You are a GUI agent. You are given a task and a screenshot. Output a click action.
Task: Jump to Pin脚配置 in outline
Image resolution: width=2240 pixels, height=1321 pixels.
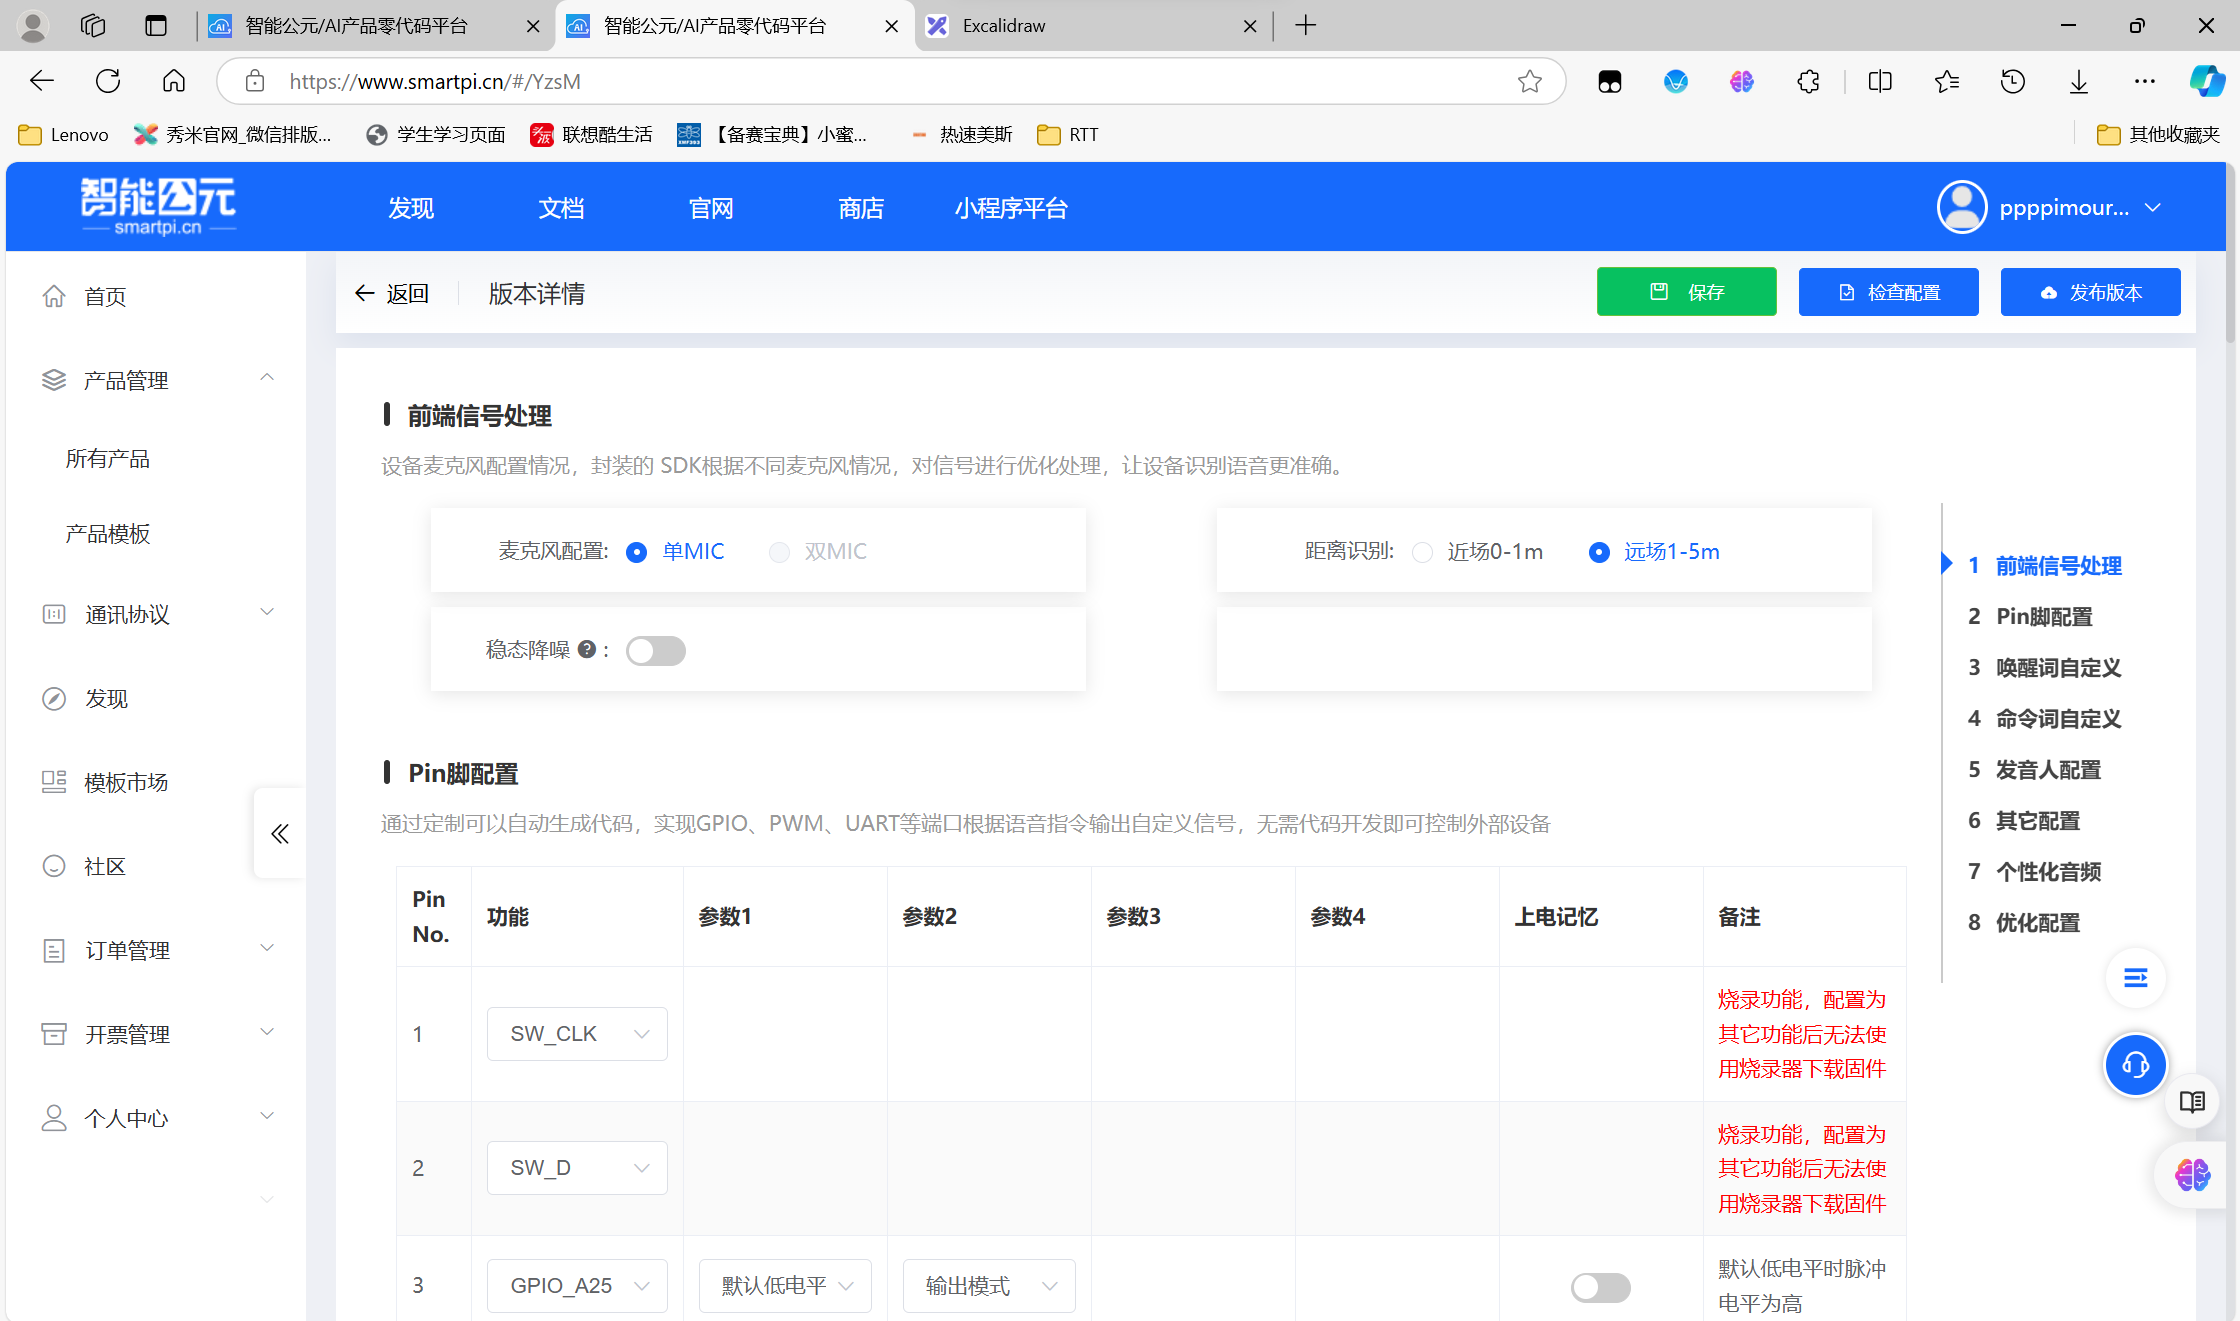pyautogui.click(x=2044, y=616)
